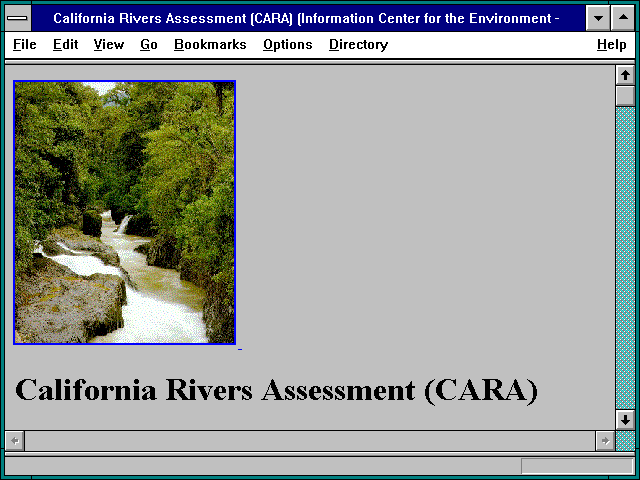Click the title bar text California Rivers Assessment
Screen dimensions: 640x480
pos(306,18)
